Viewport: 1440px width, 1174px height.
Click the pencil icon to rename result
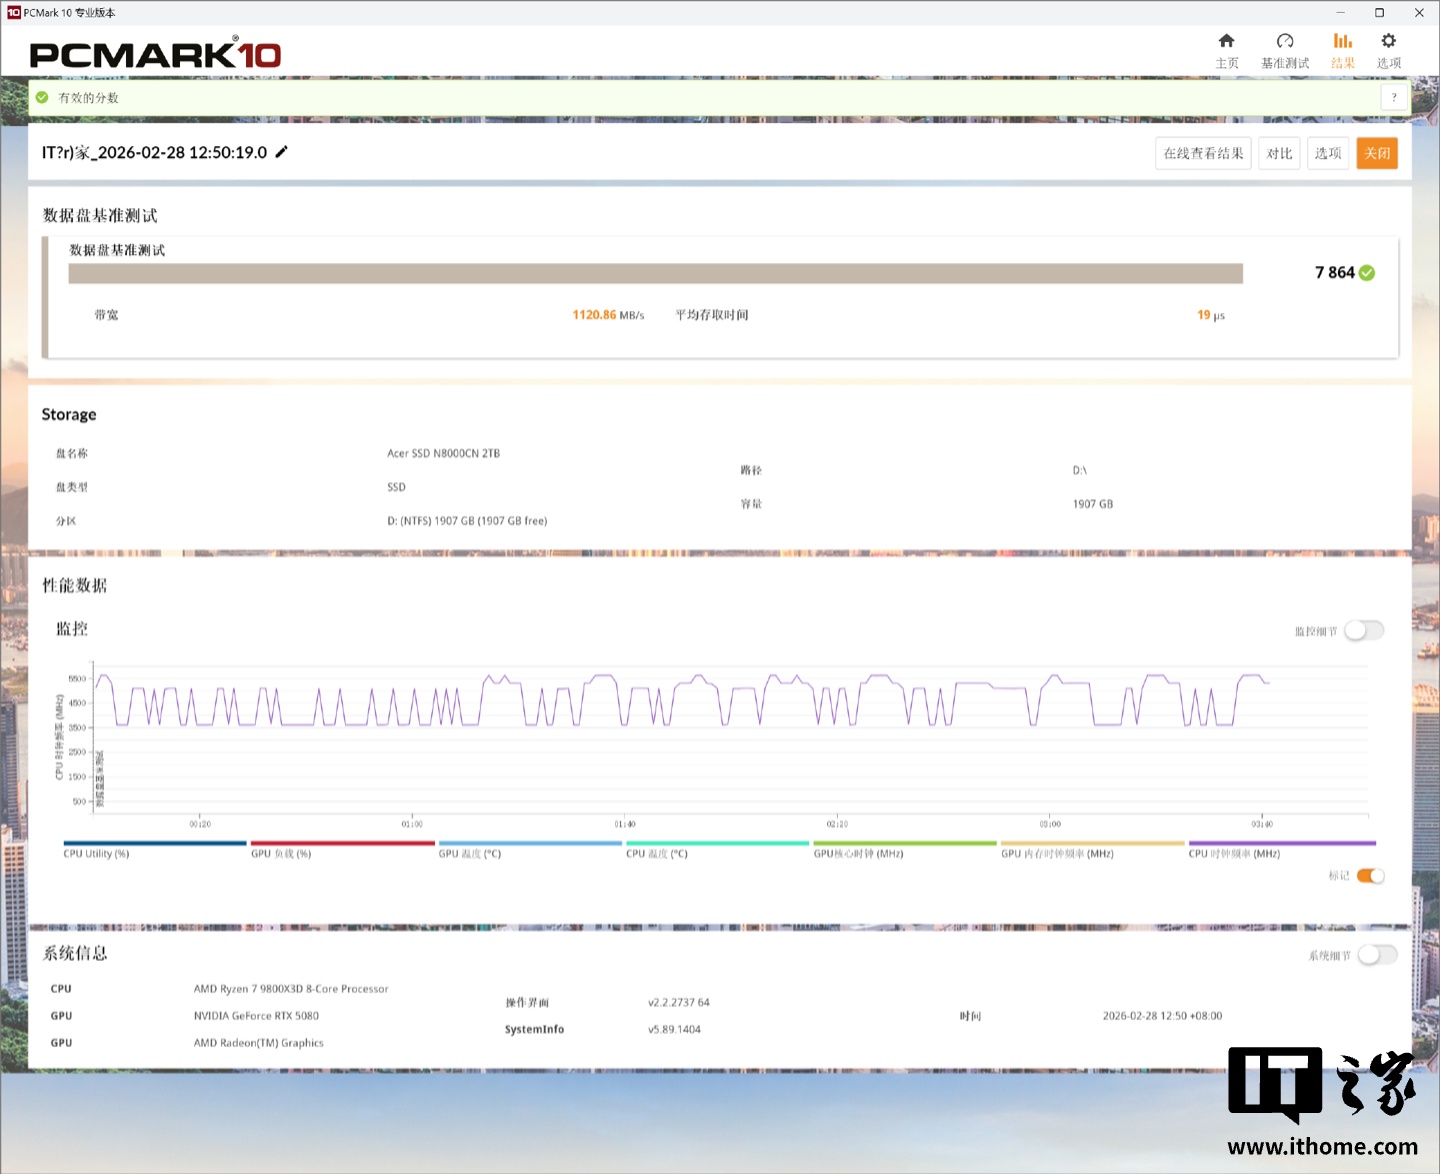[x=282, y=152]
